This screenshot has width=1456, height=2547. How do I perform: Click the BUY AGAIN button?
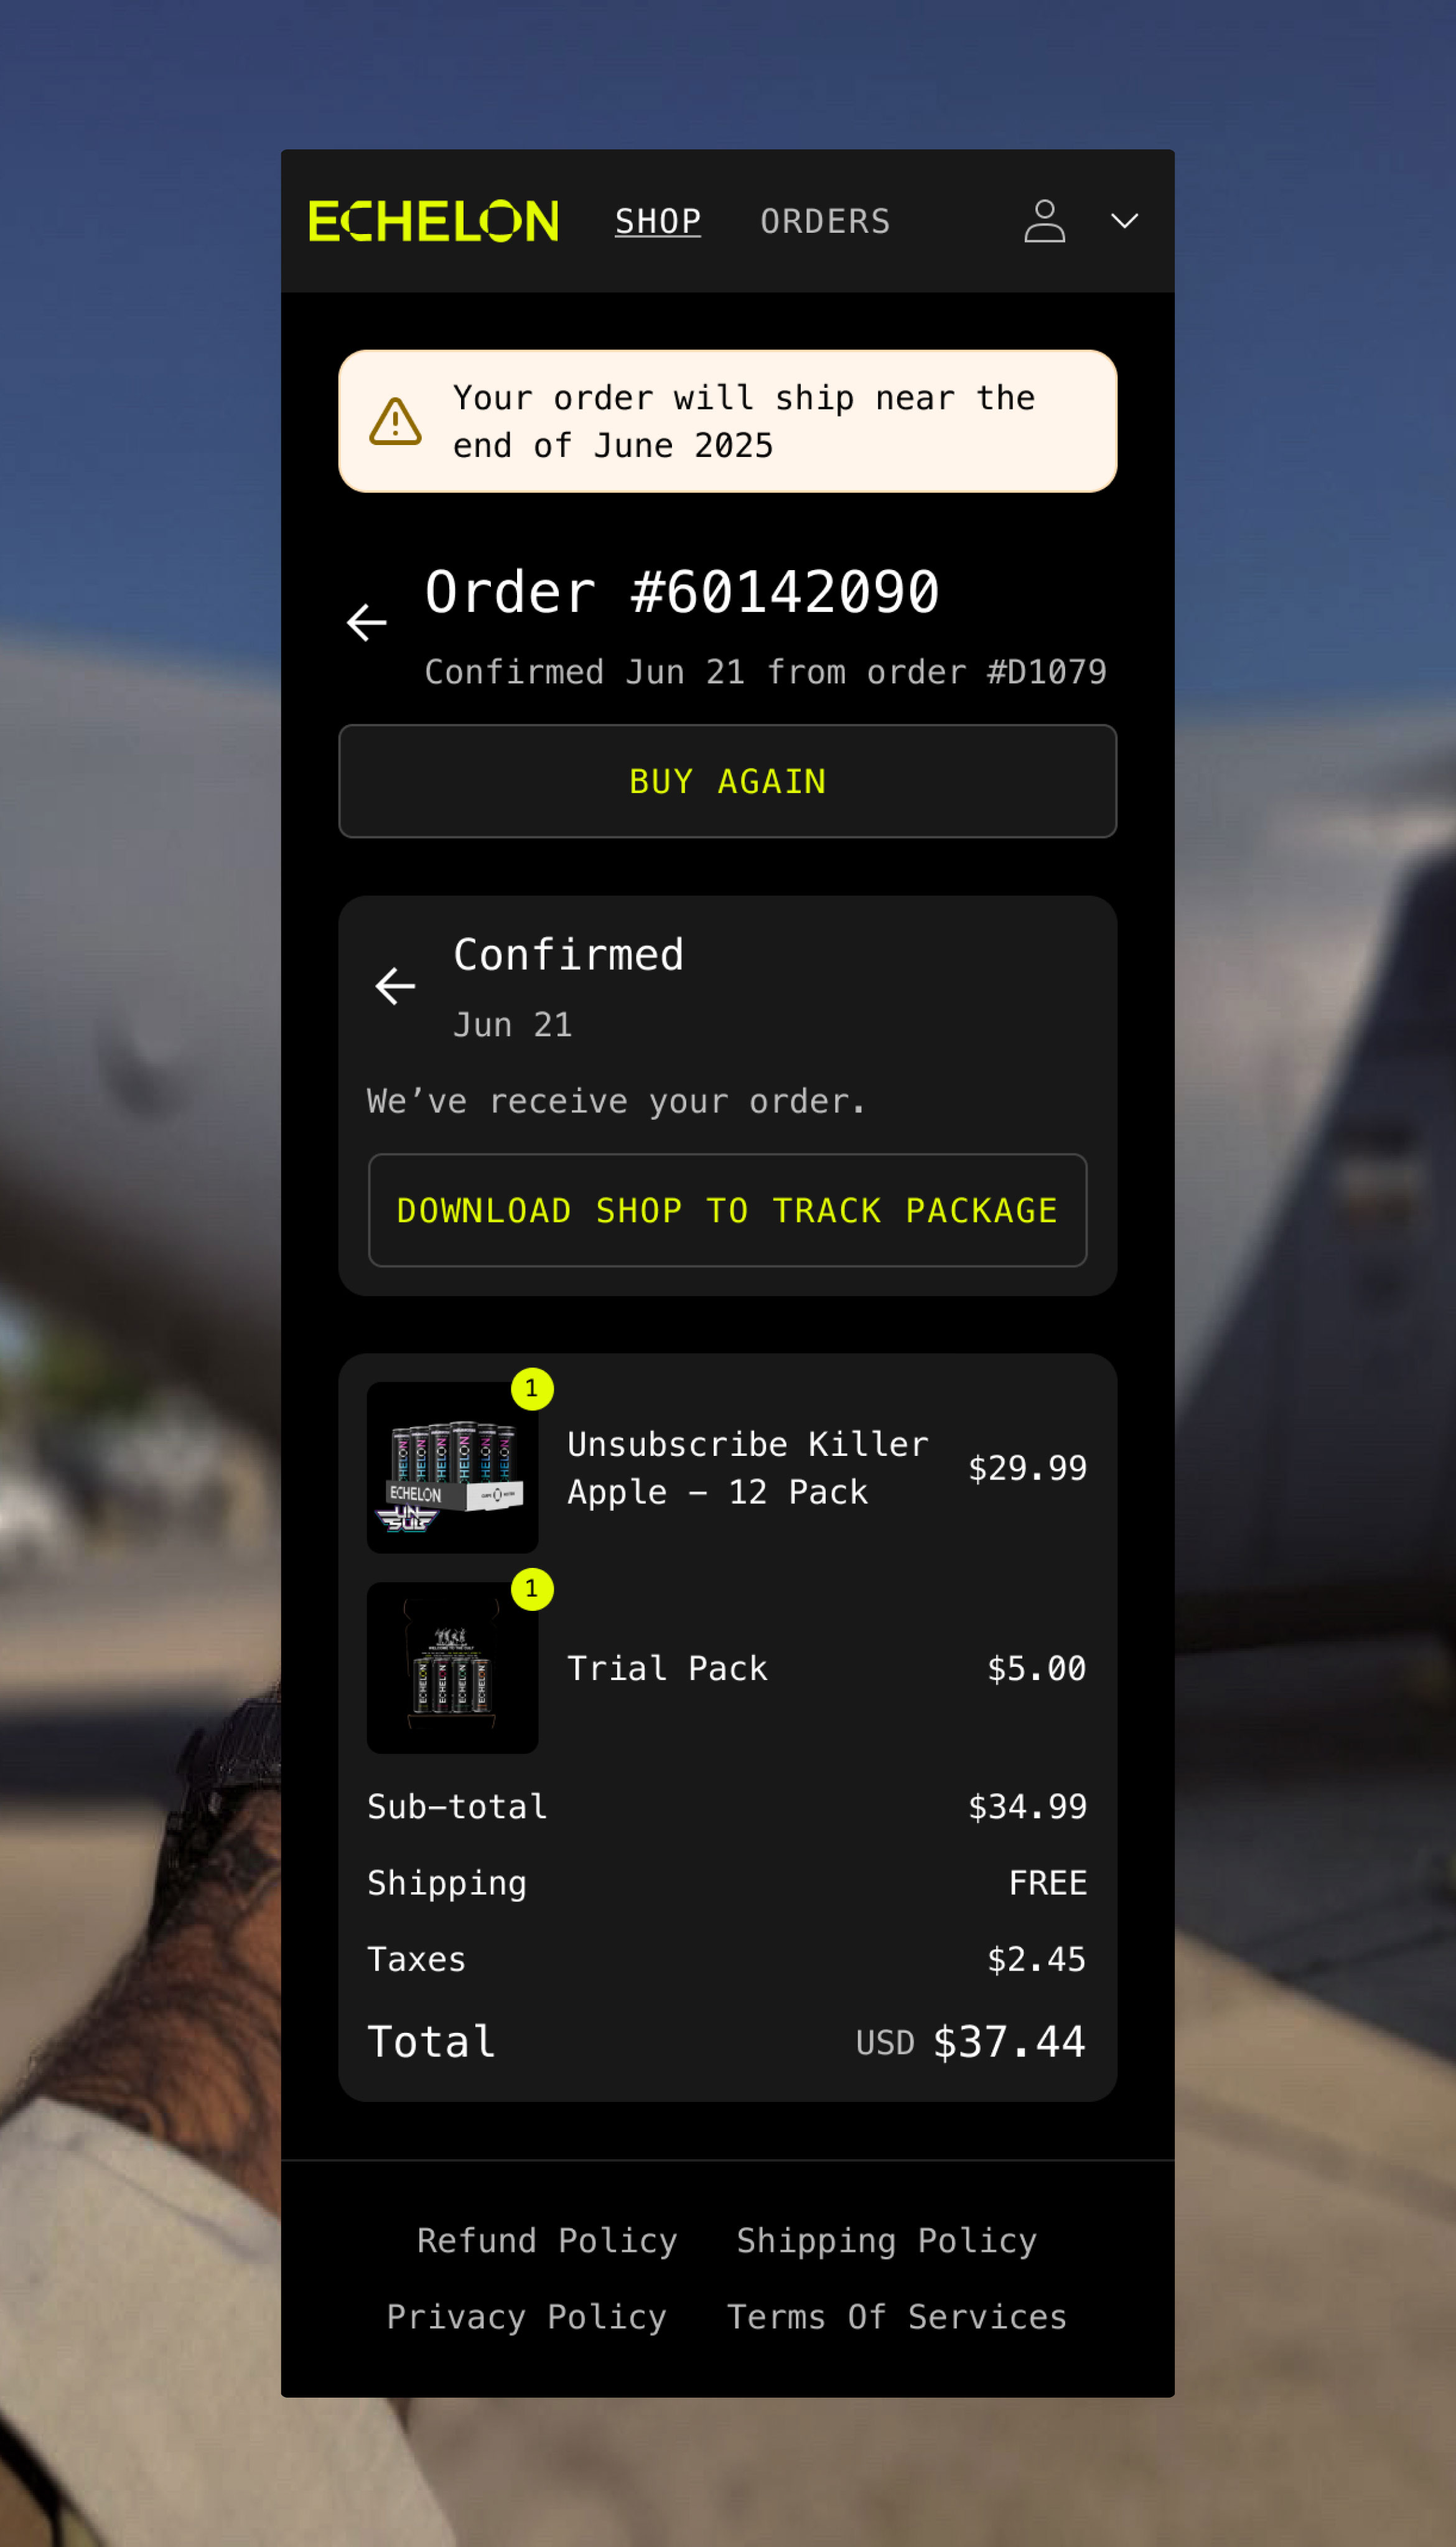728,781
